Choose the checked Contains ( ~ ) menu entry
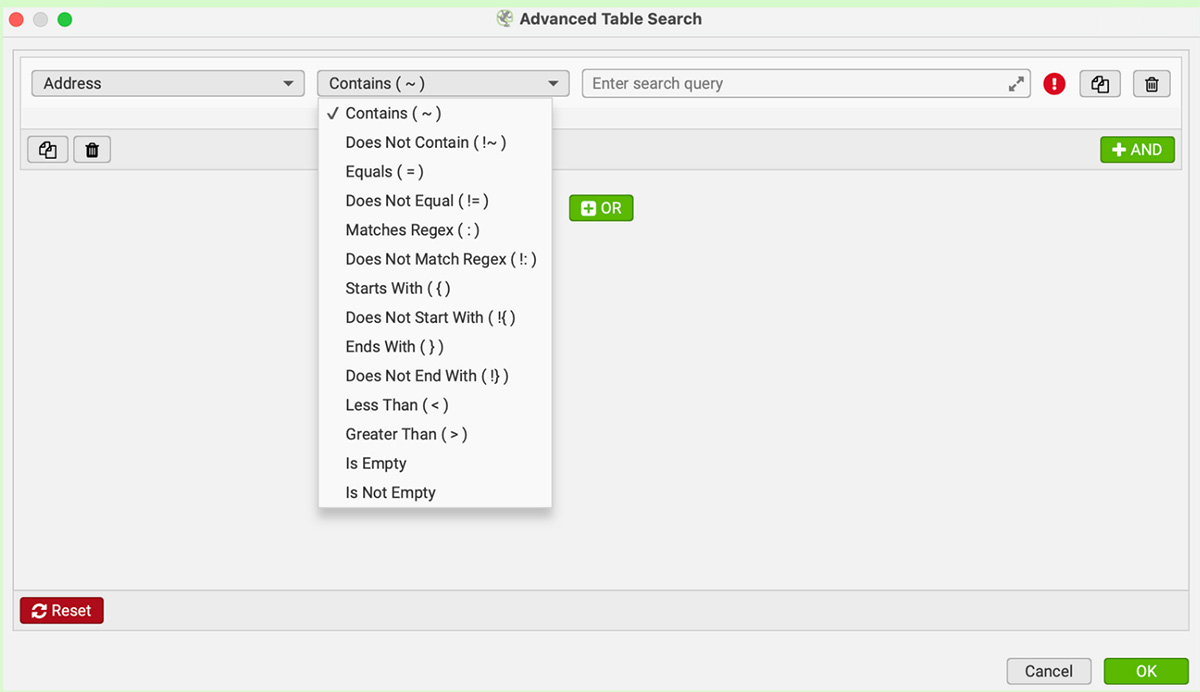The image size is (1200, 692). 435,113
